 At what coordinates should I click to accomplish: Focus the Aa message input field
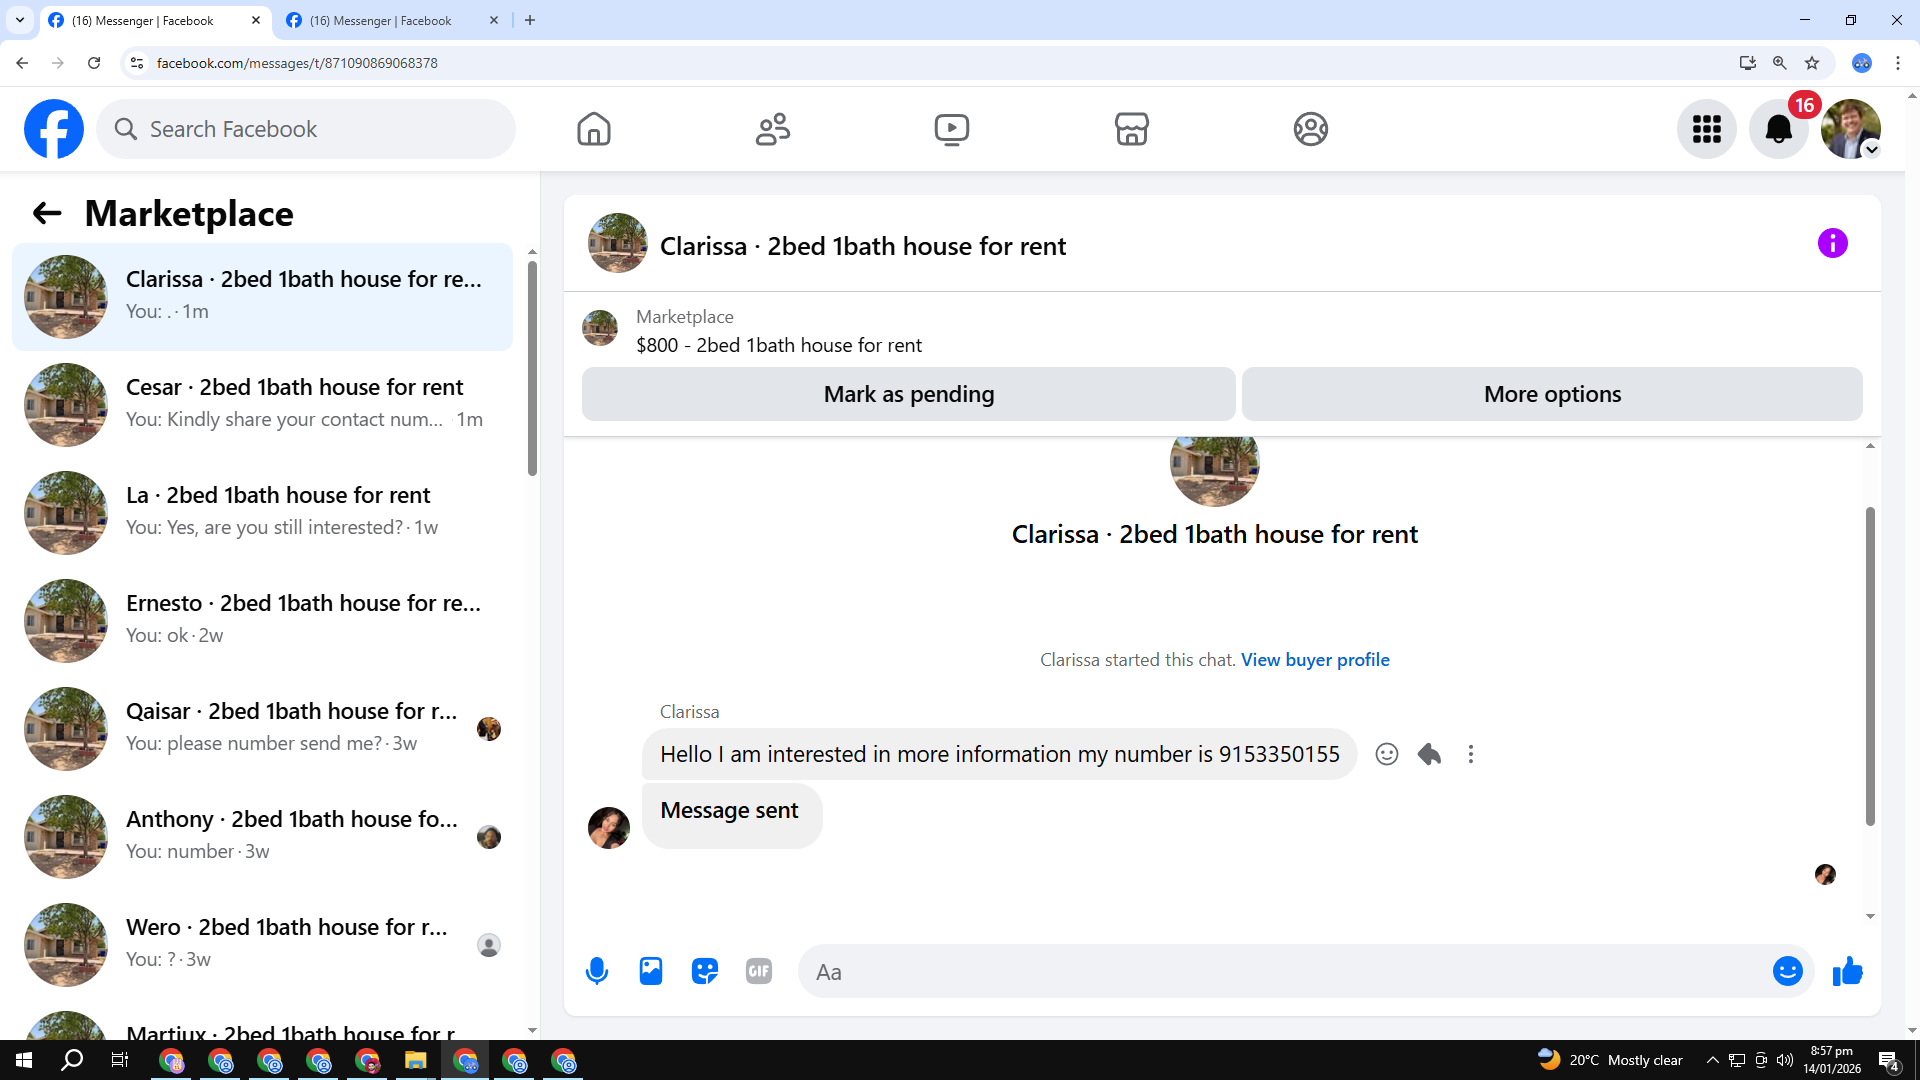(x=1280, y=972)
